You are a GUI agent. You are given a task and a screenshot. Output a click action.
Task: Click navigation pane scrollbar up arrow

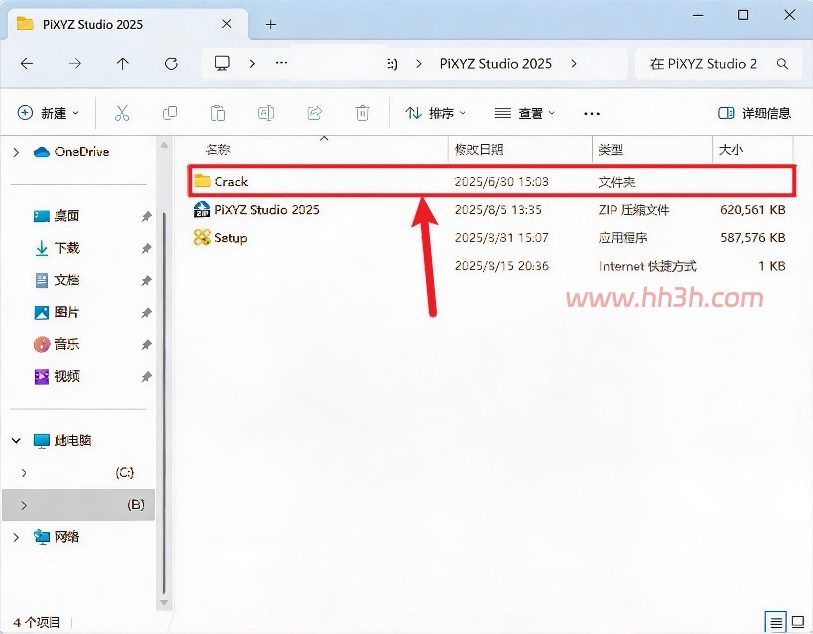pyautogui.click(x=164, y=146)
